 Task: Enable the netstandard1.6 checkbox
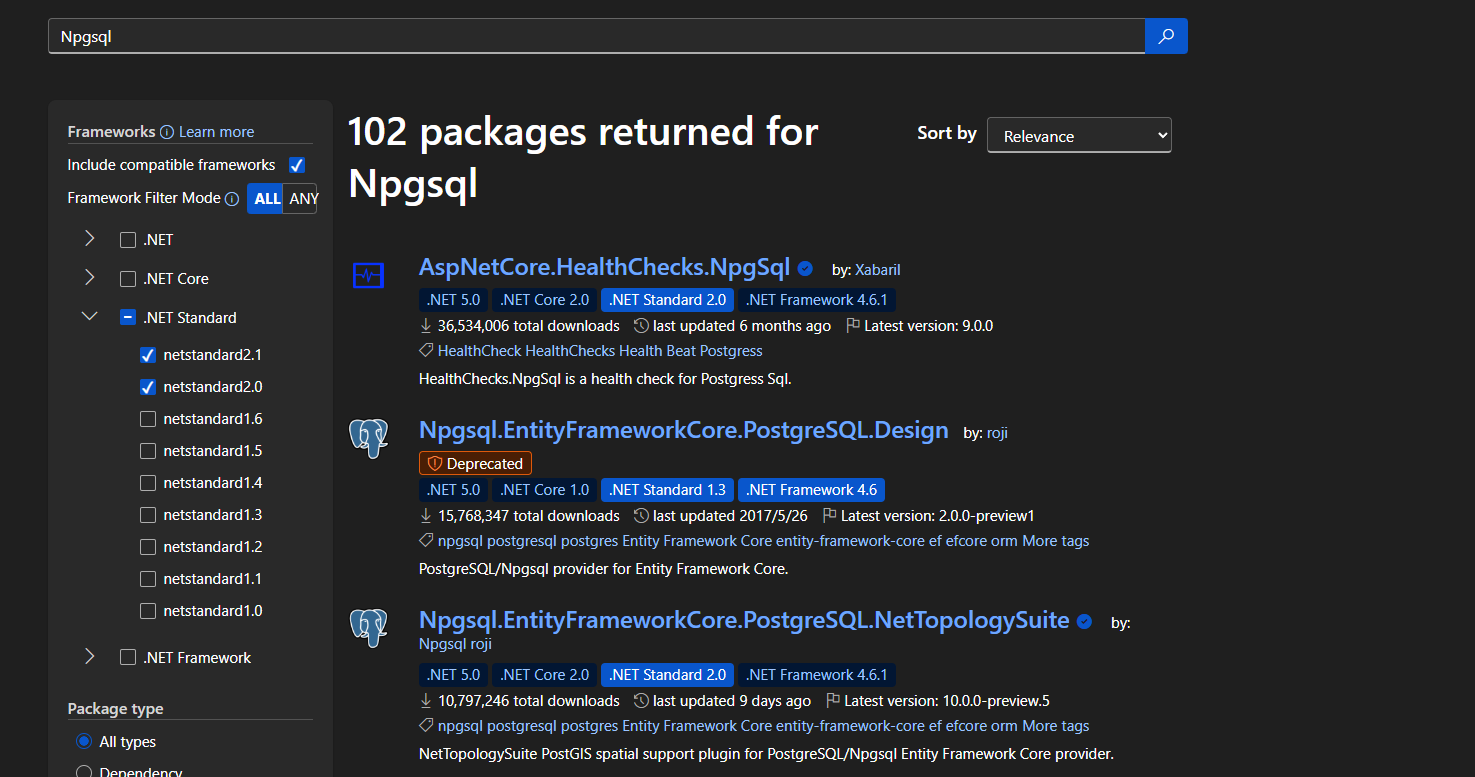tap(148, 418)
